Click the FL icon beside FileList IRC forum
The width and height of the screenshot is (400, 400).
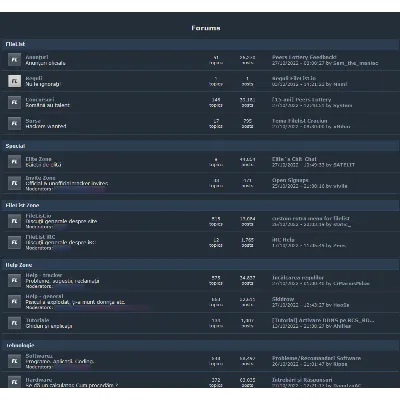14,242
